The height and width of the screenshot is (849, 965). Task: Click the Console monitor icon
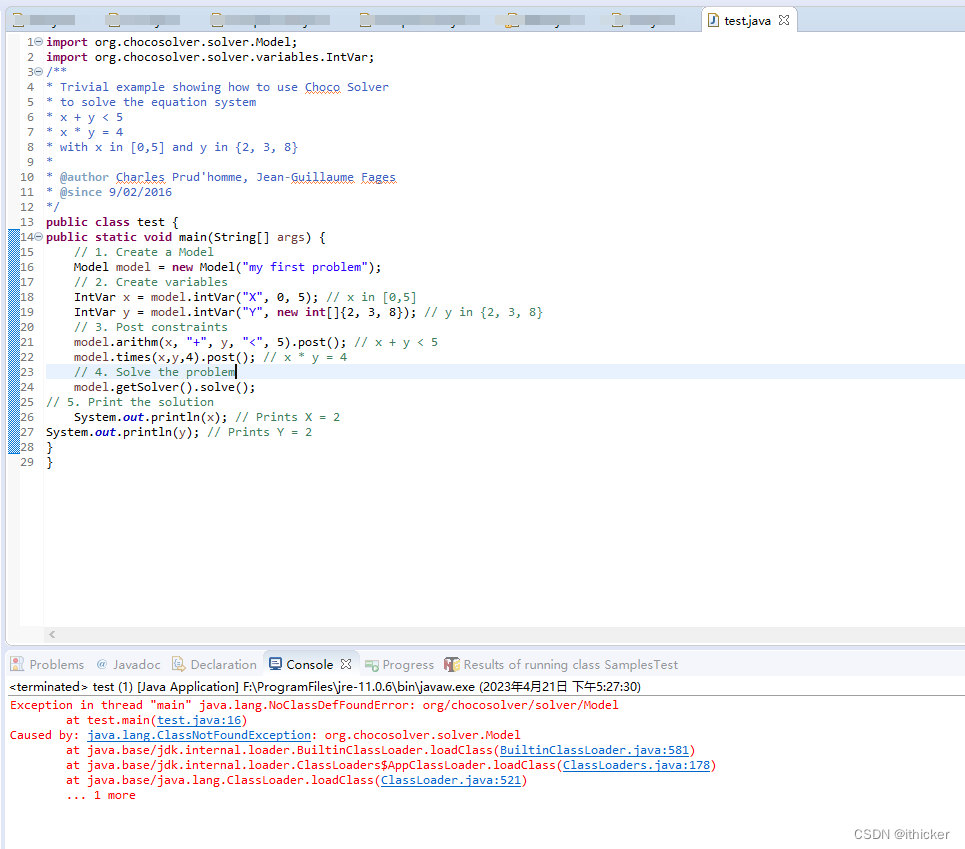pos(276,664)
